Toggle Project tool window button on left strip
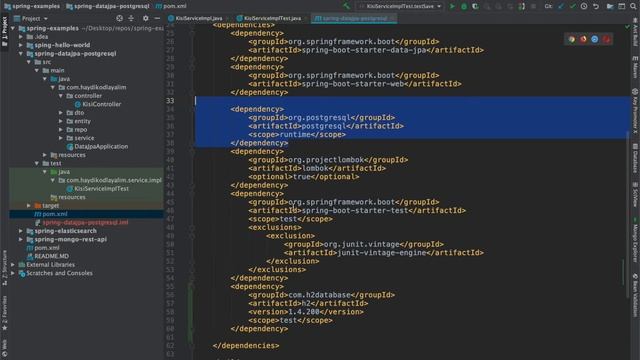 [x=4, y=31]
